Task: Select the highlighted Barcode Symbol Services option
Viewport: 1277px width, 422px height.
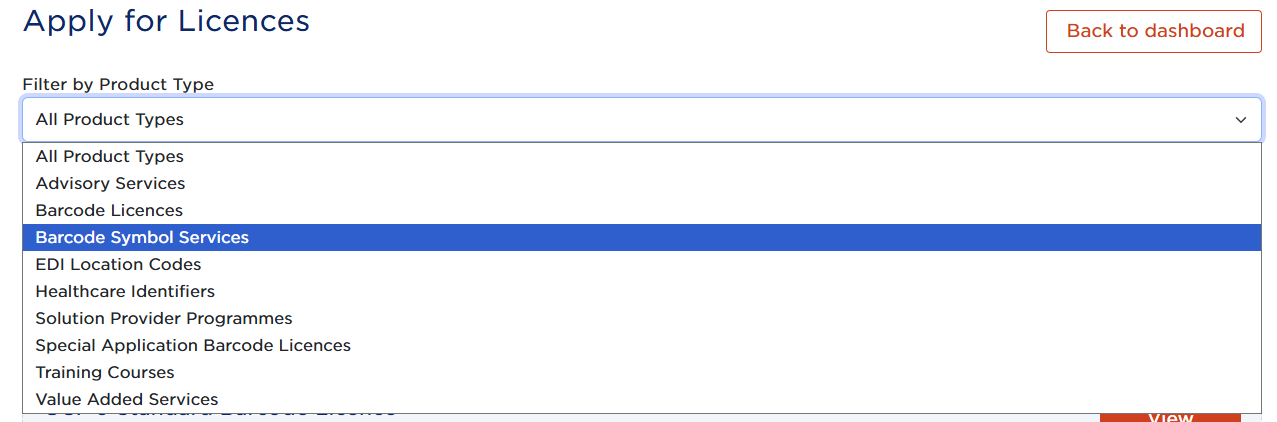Action: pos(142,238)
